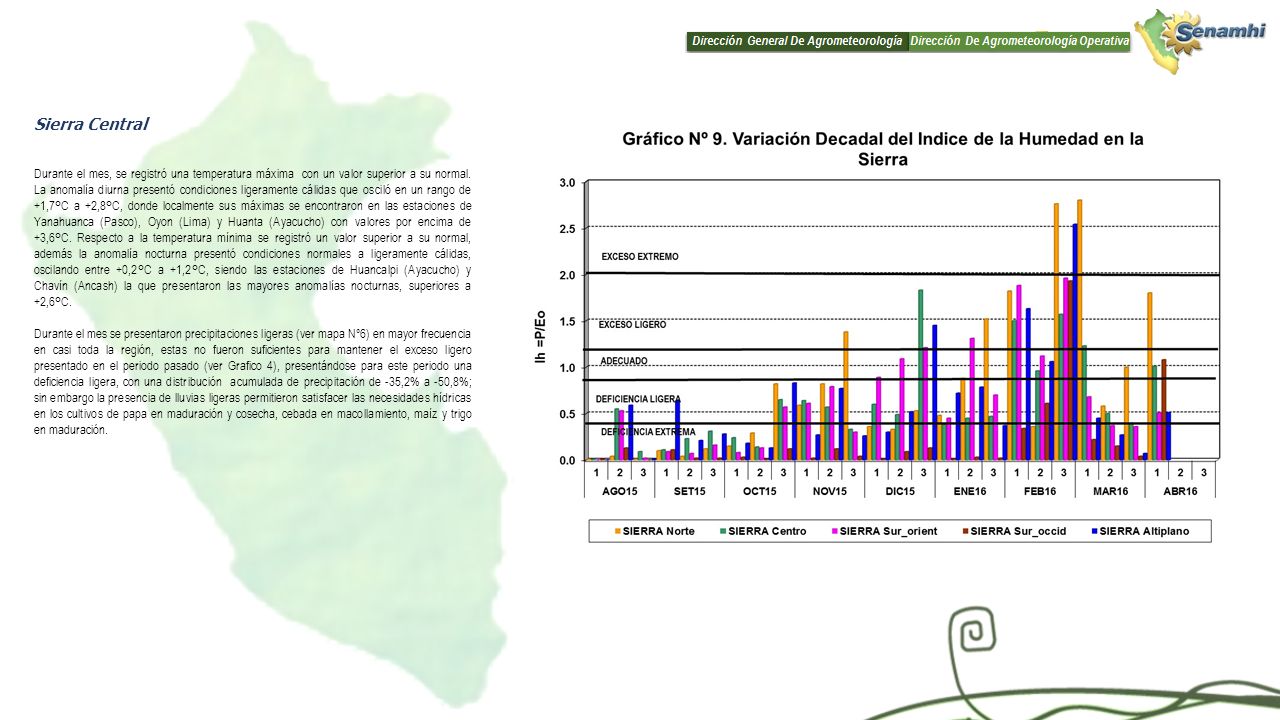Click the 1.0 value on the y-axis
This screenshot has width=1280, height=720.
coord(566,368)
